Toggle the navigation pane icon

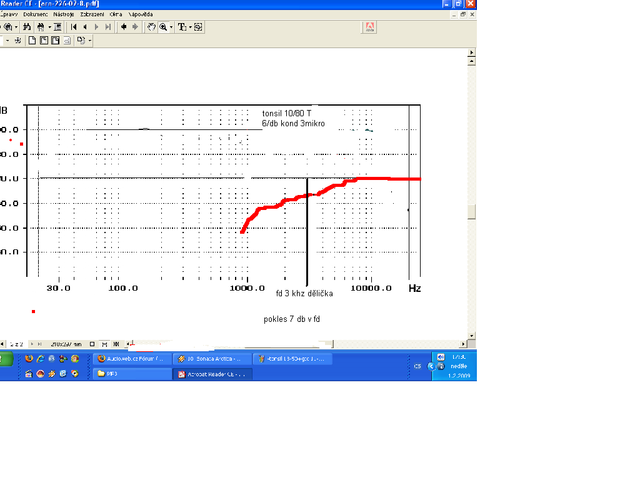58,27
